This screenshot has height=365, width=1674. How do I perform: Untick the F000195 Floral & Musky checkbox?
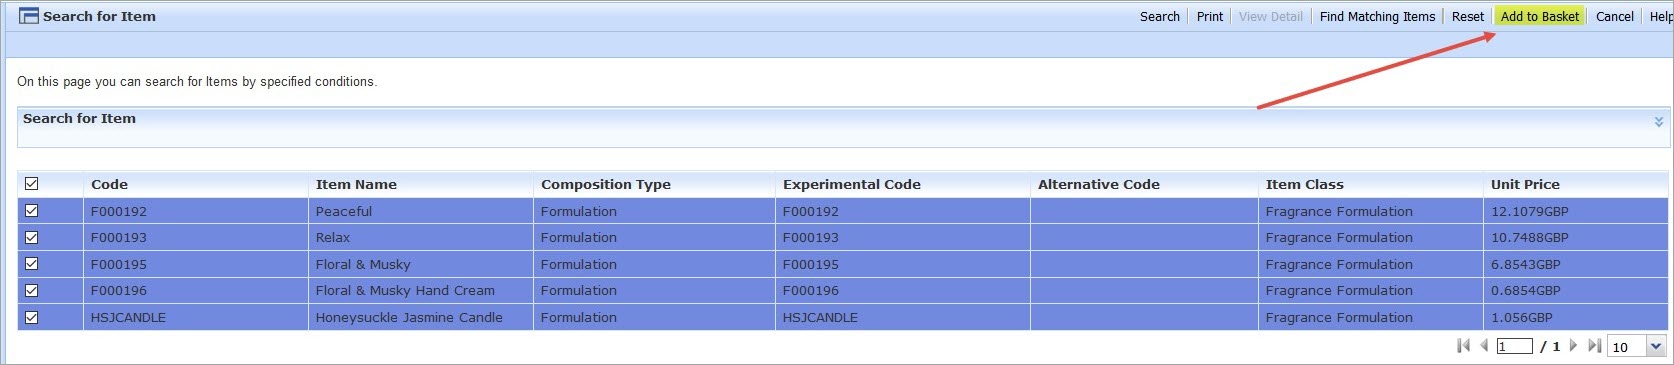click(x=31, y=264)
